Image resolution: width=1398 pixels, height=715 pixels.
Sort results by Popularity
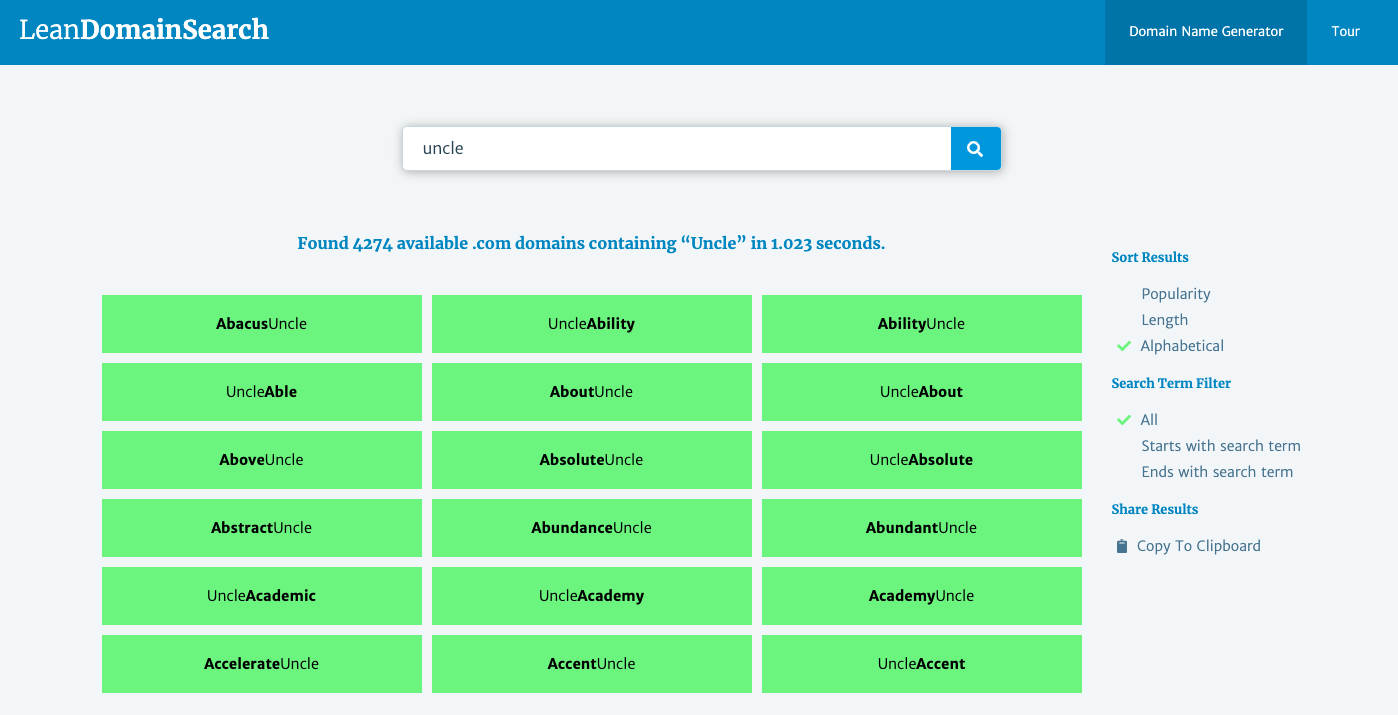(x=1176, y=294)
